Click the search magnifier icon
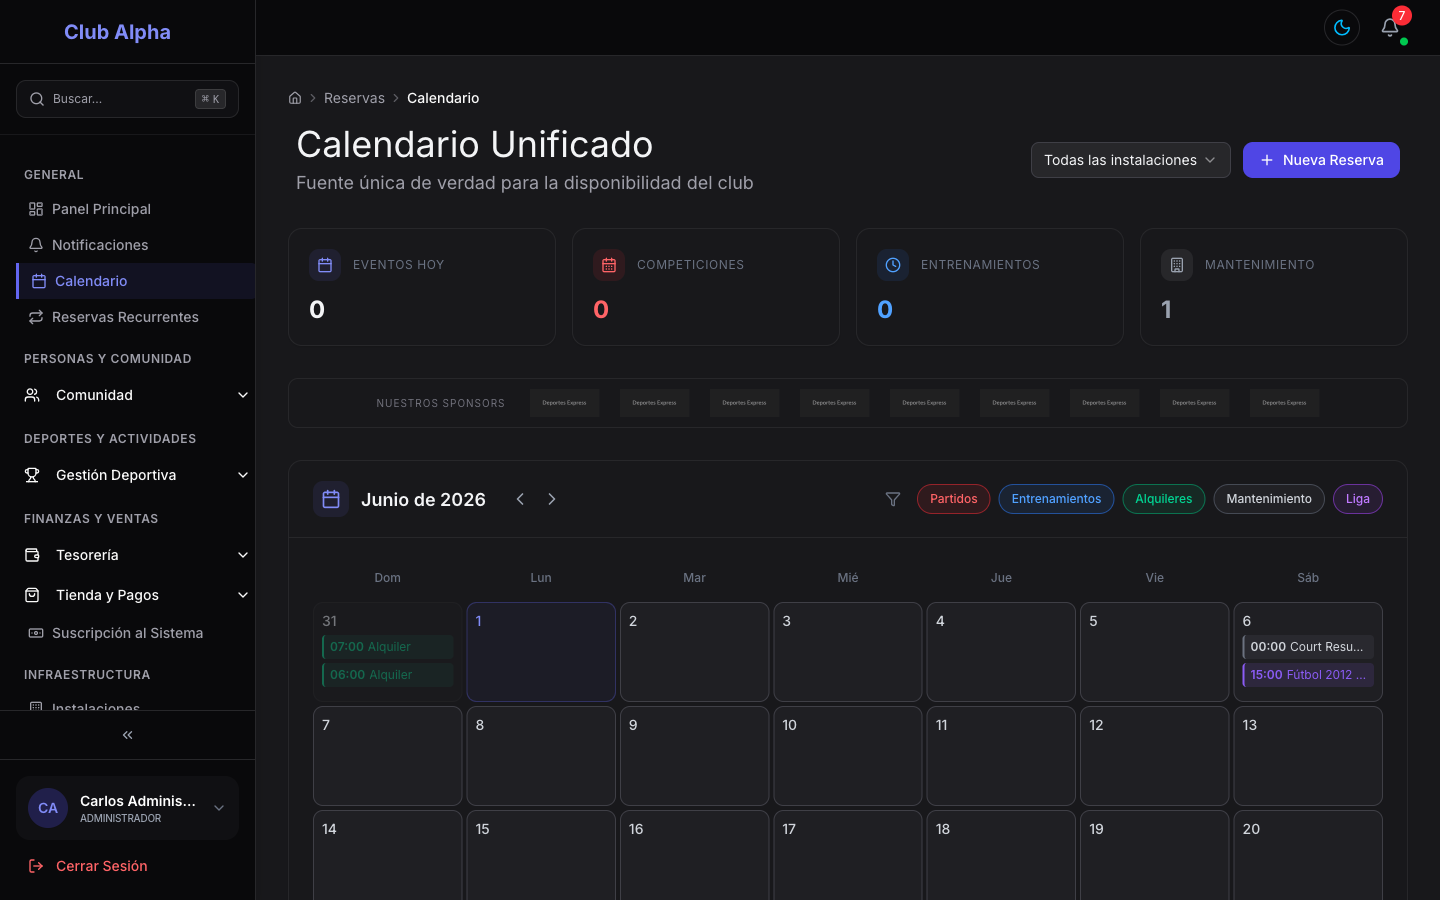 click(x=37, y=99)
